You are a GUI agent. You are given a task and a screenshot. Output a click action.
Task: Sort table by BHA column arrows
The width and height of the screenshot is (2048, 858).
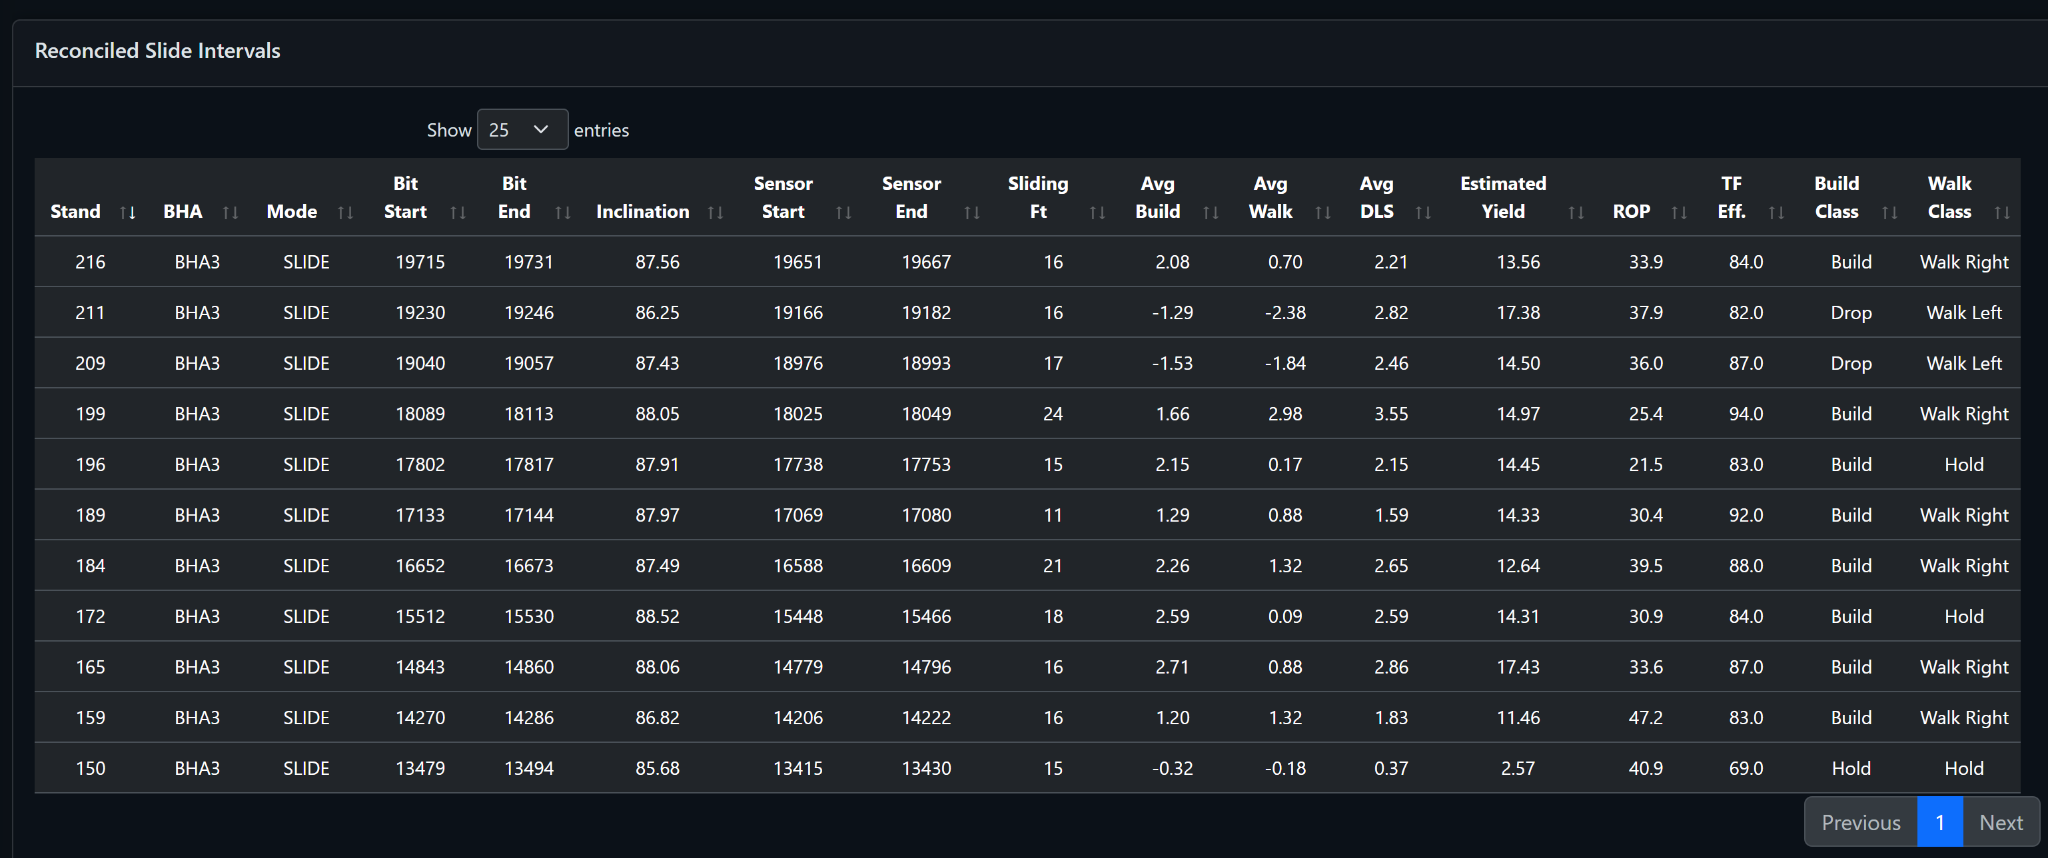click(x=231, y=212)
